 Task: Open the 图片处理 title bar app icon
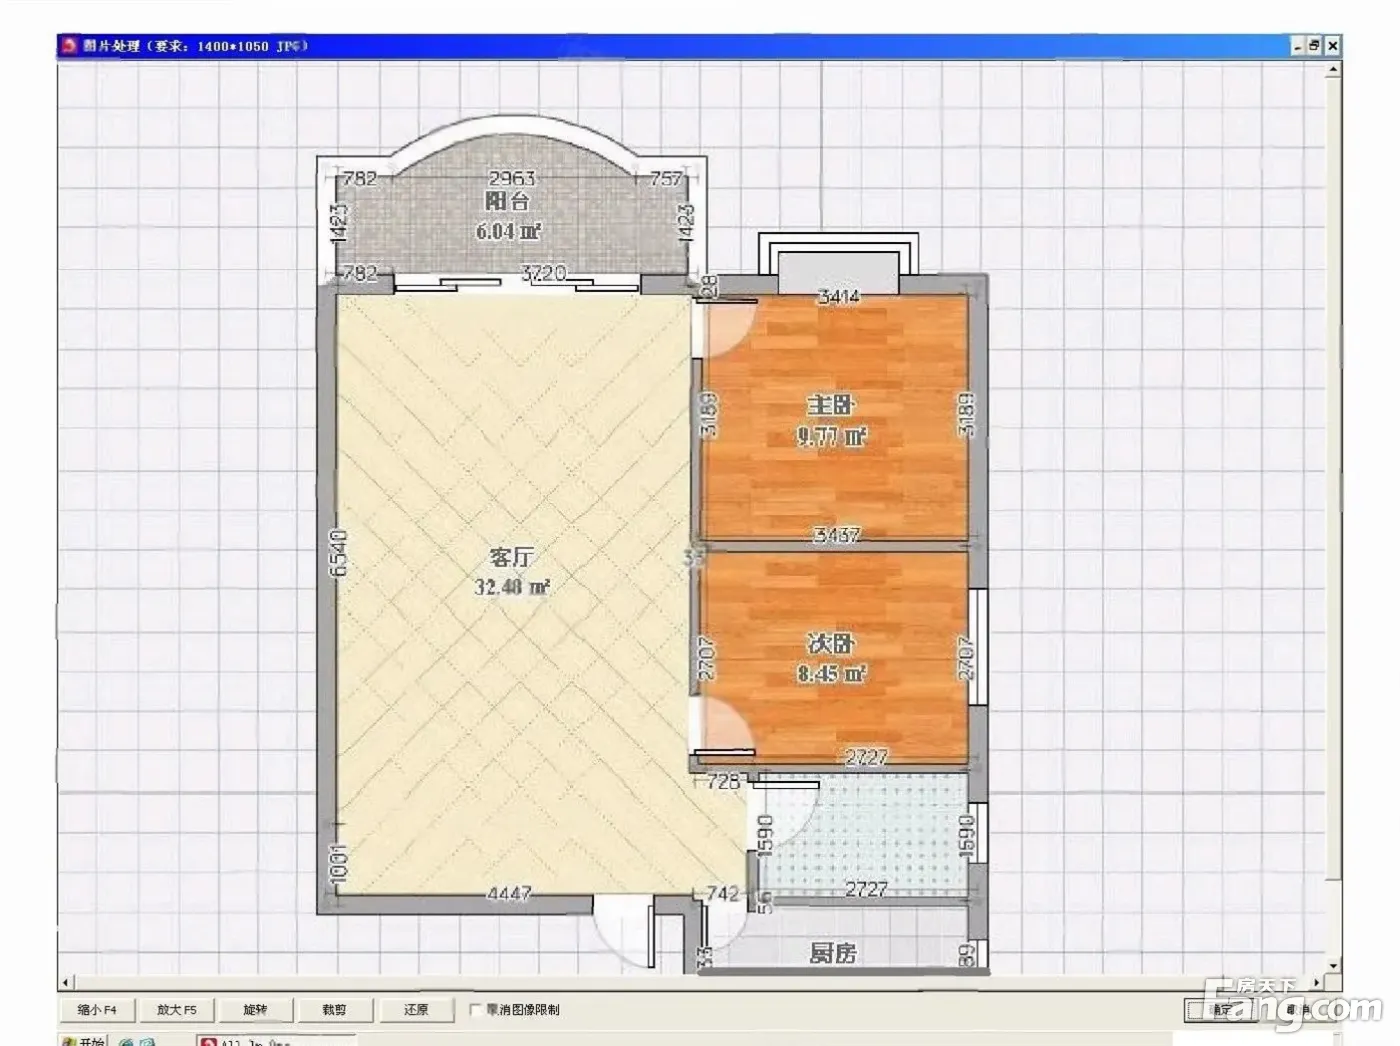pos(70,46)
